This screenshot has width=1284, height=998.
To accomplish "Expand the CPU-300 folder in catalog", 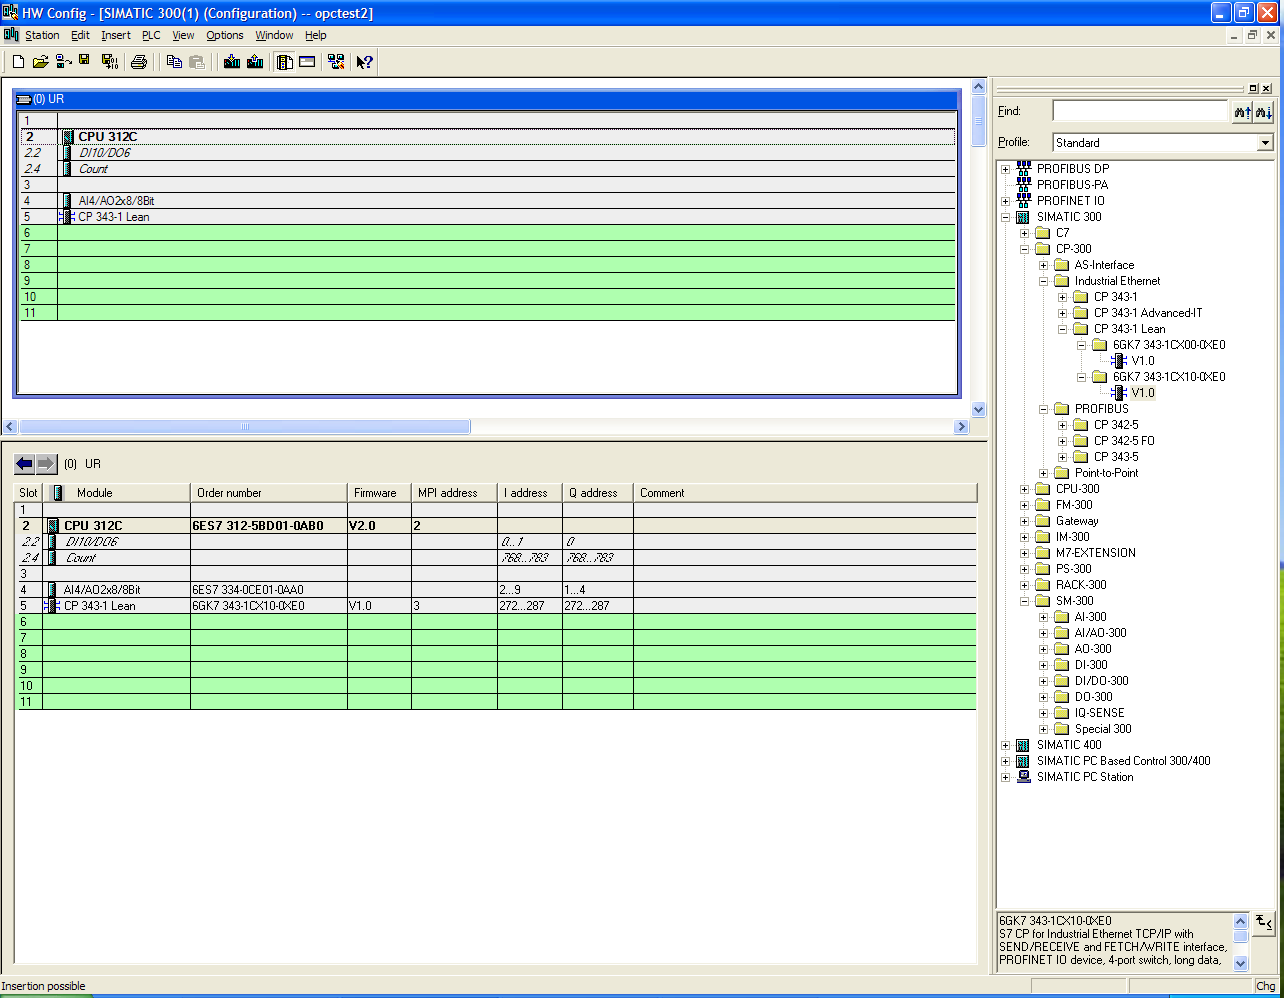I will point(1025,489).
